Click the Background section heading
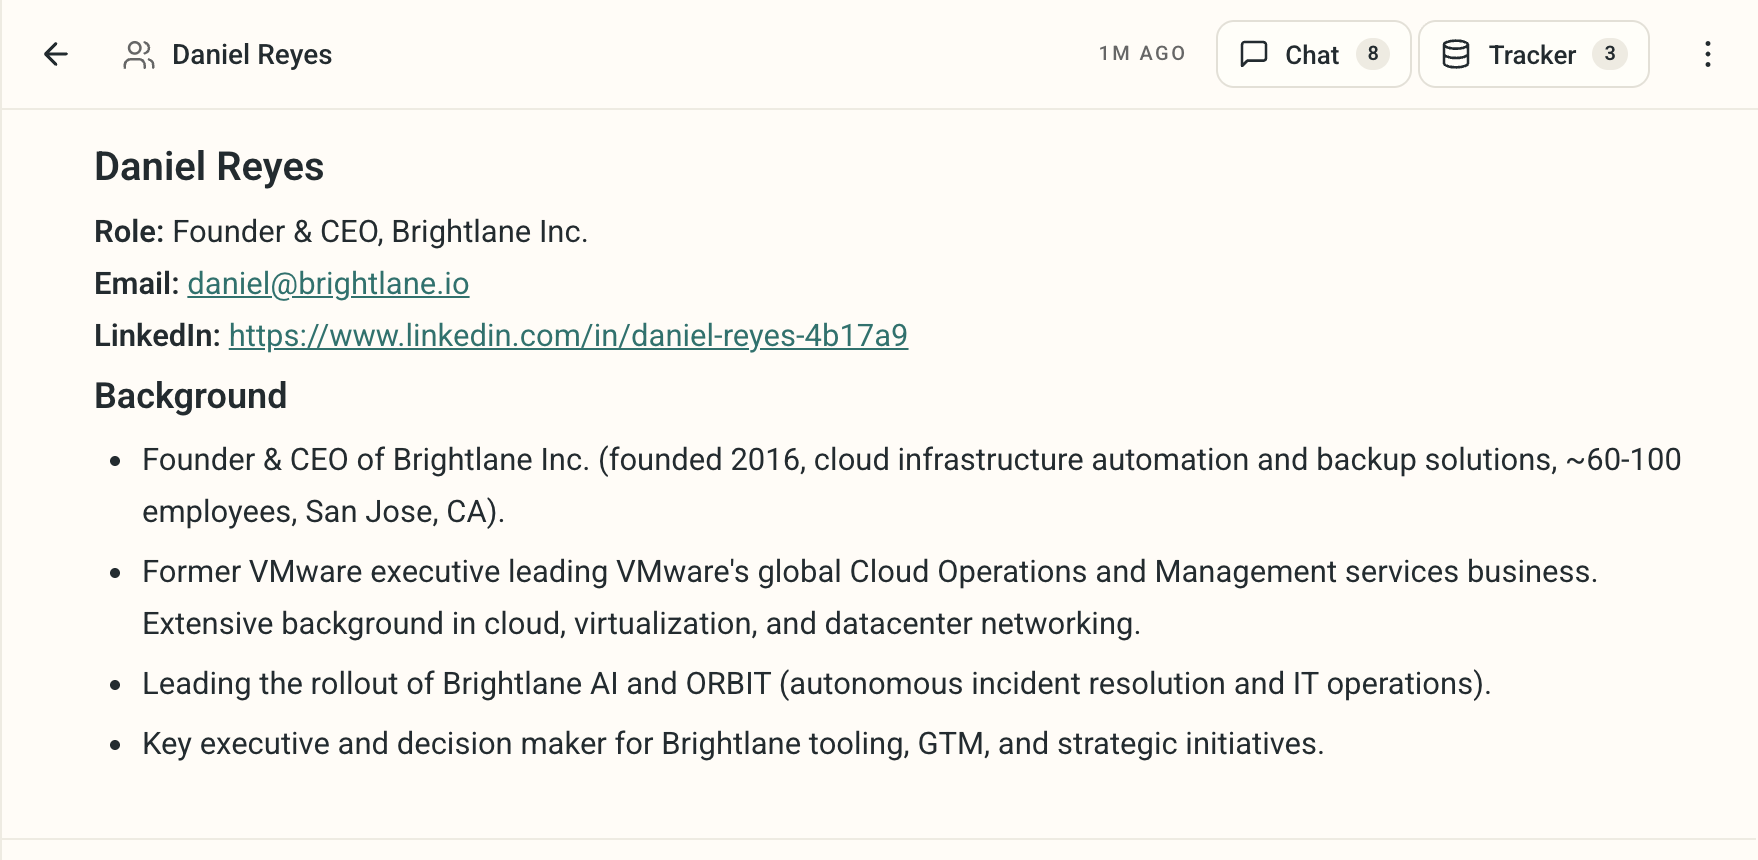Viewport: 1758px width, 860px height. click(x=191, y=396)
